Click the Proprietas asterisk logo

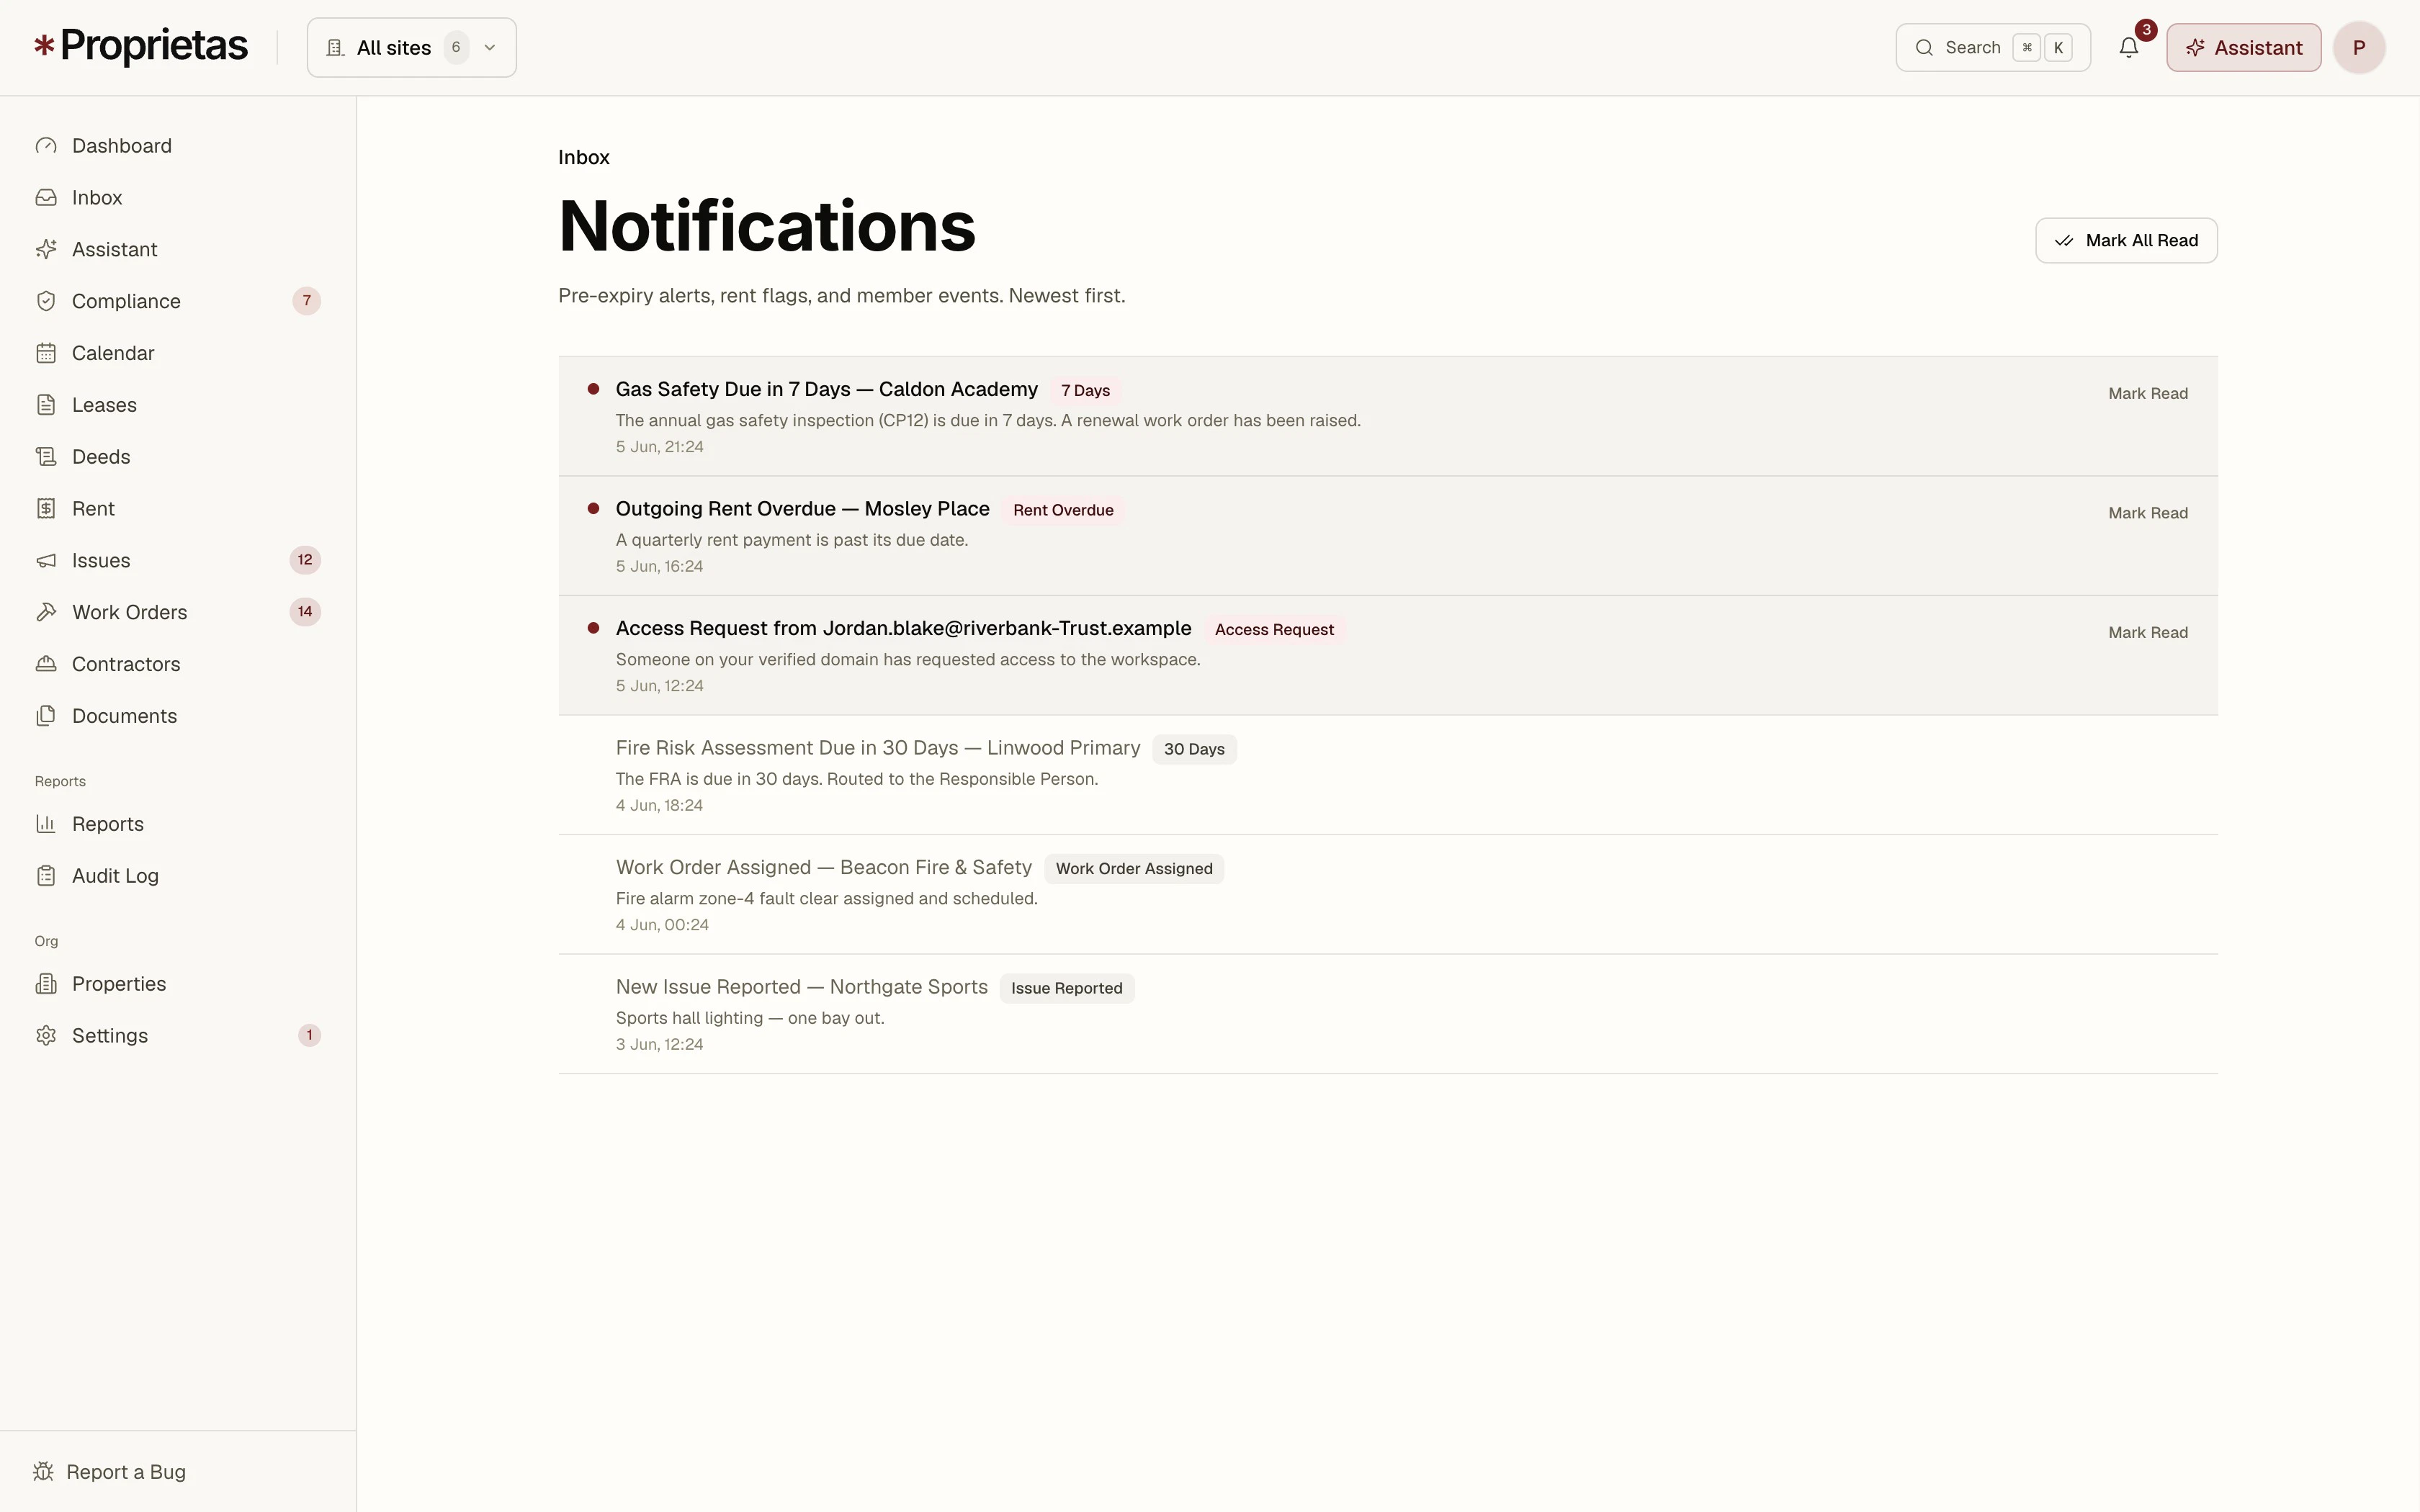[x=44, y=45]
